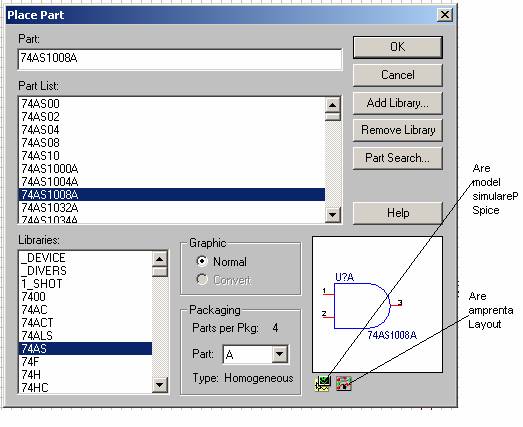This screenshot has height=427, width=523.
Task: Click the Part Search button
Action: tap(398, 158)
